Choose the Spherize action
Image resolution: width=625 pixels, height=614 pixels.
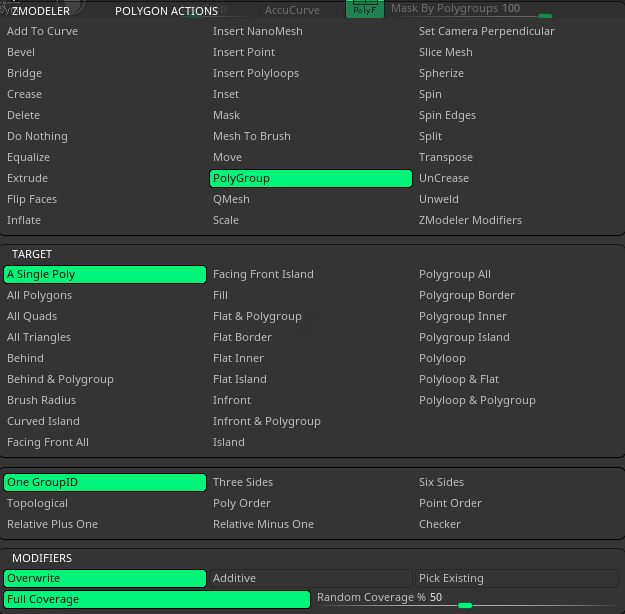point(441,73)
